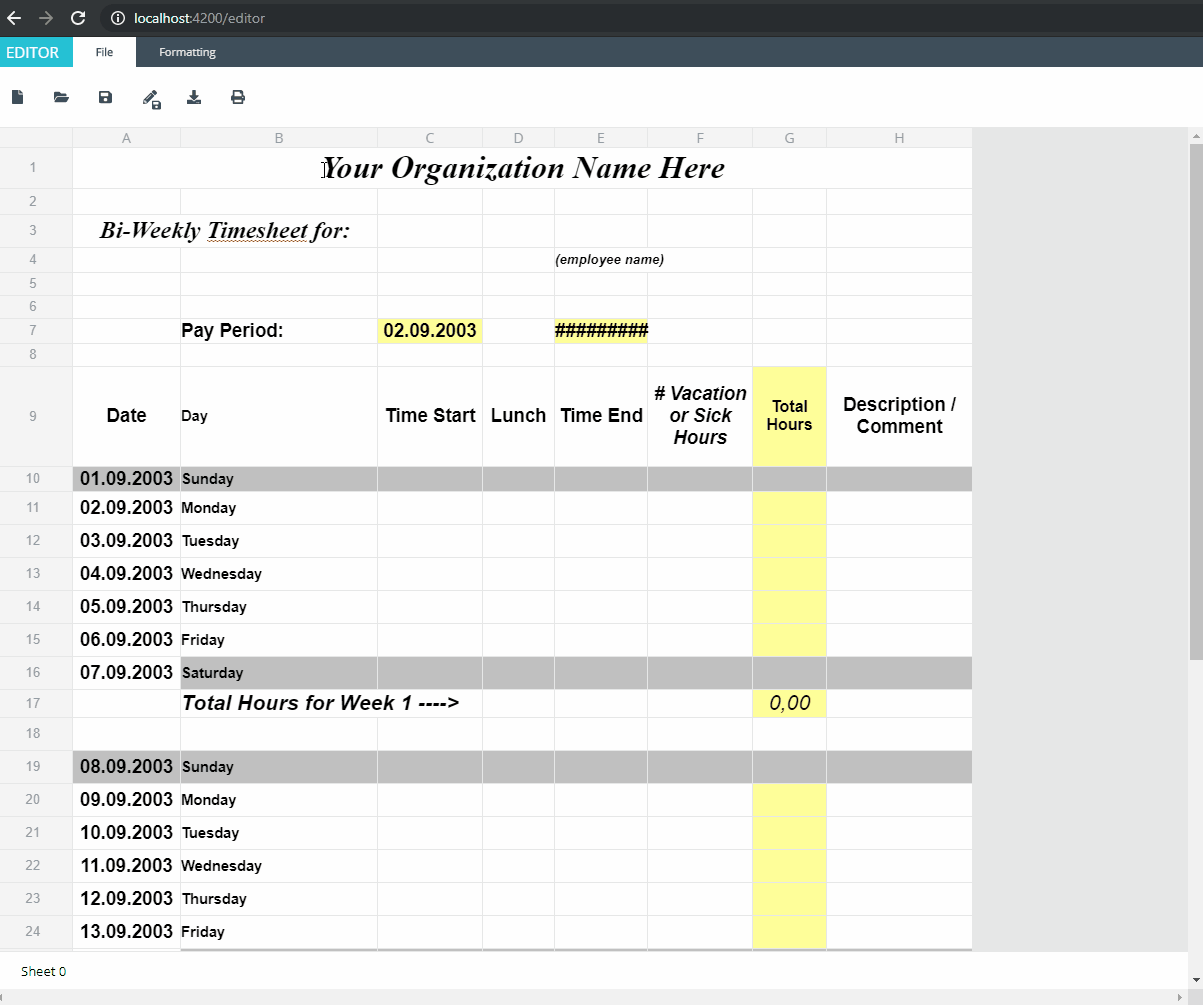Screen dimensions: 1203x1005
Task: Open a file with the folder icon
Action: tap(61, 97)
